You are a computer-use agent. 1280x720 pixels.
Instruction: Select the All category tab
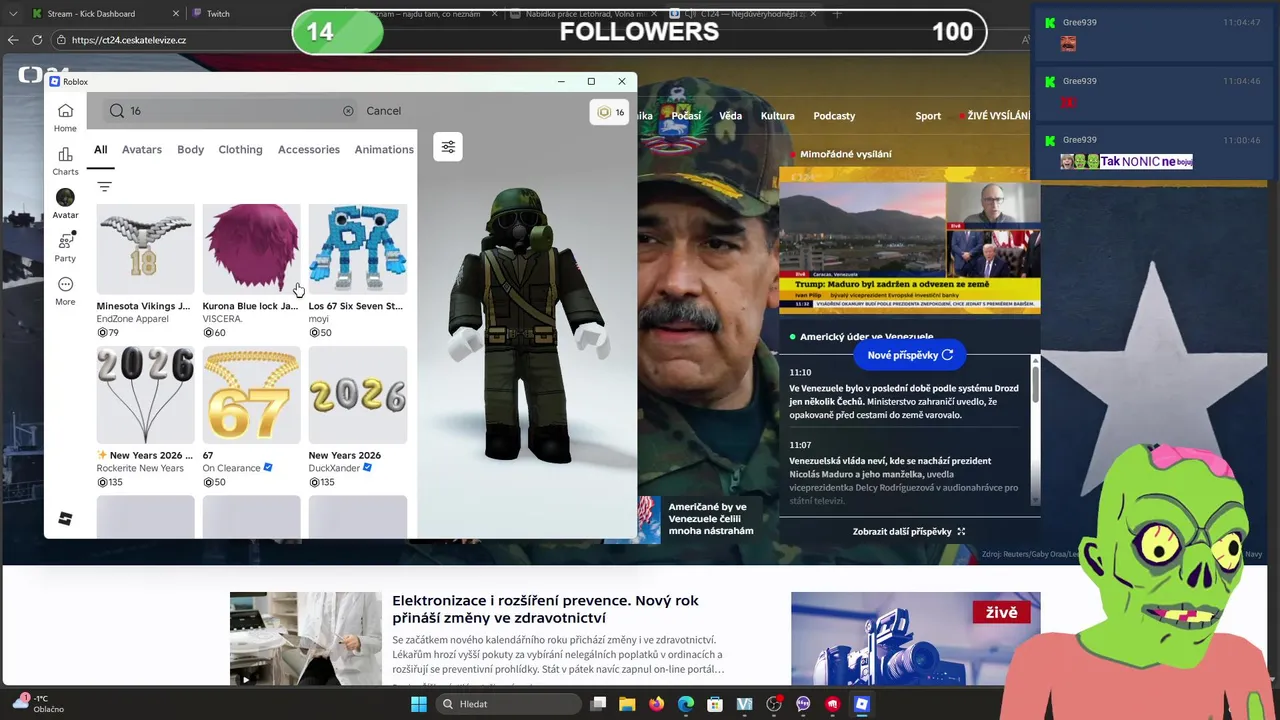[101, 149]
